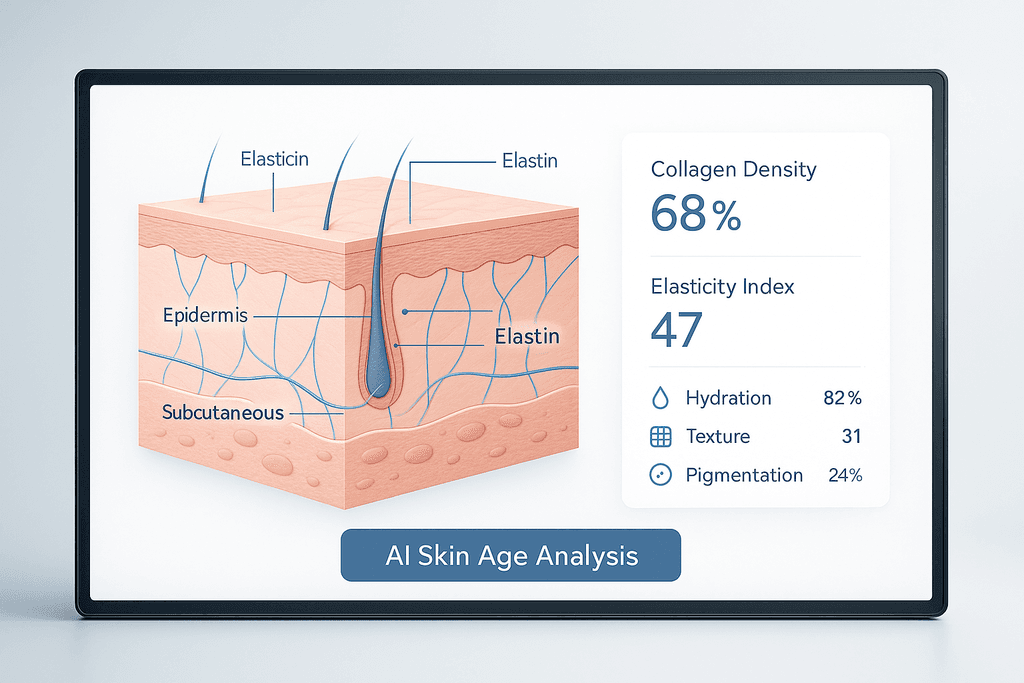
Task: Select the Epidermis diagram label
Action: tap(203, 315)
